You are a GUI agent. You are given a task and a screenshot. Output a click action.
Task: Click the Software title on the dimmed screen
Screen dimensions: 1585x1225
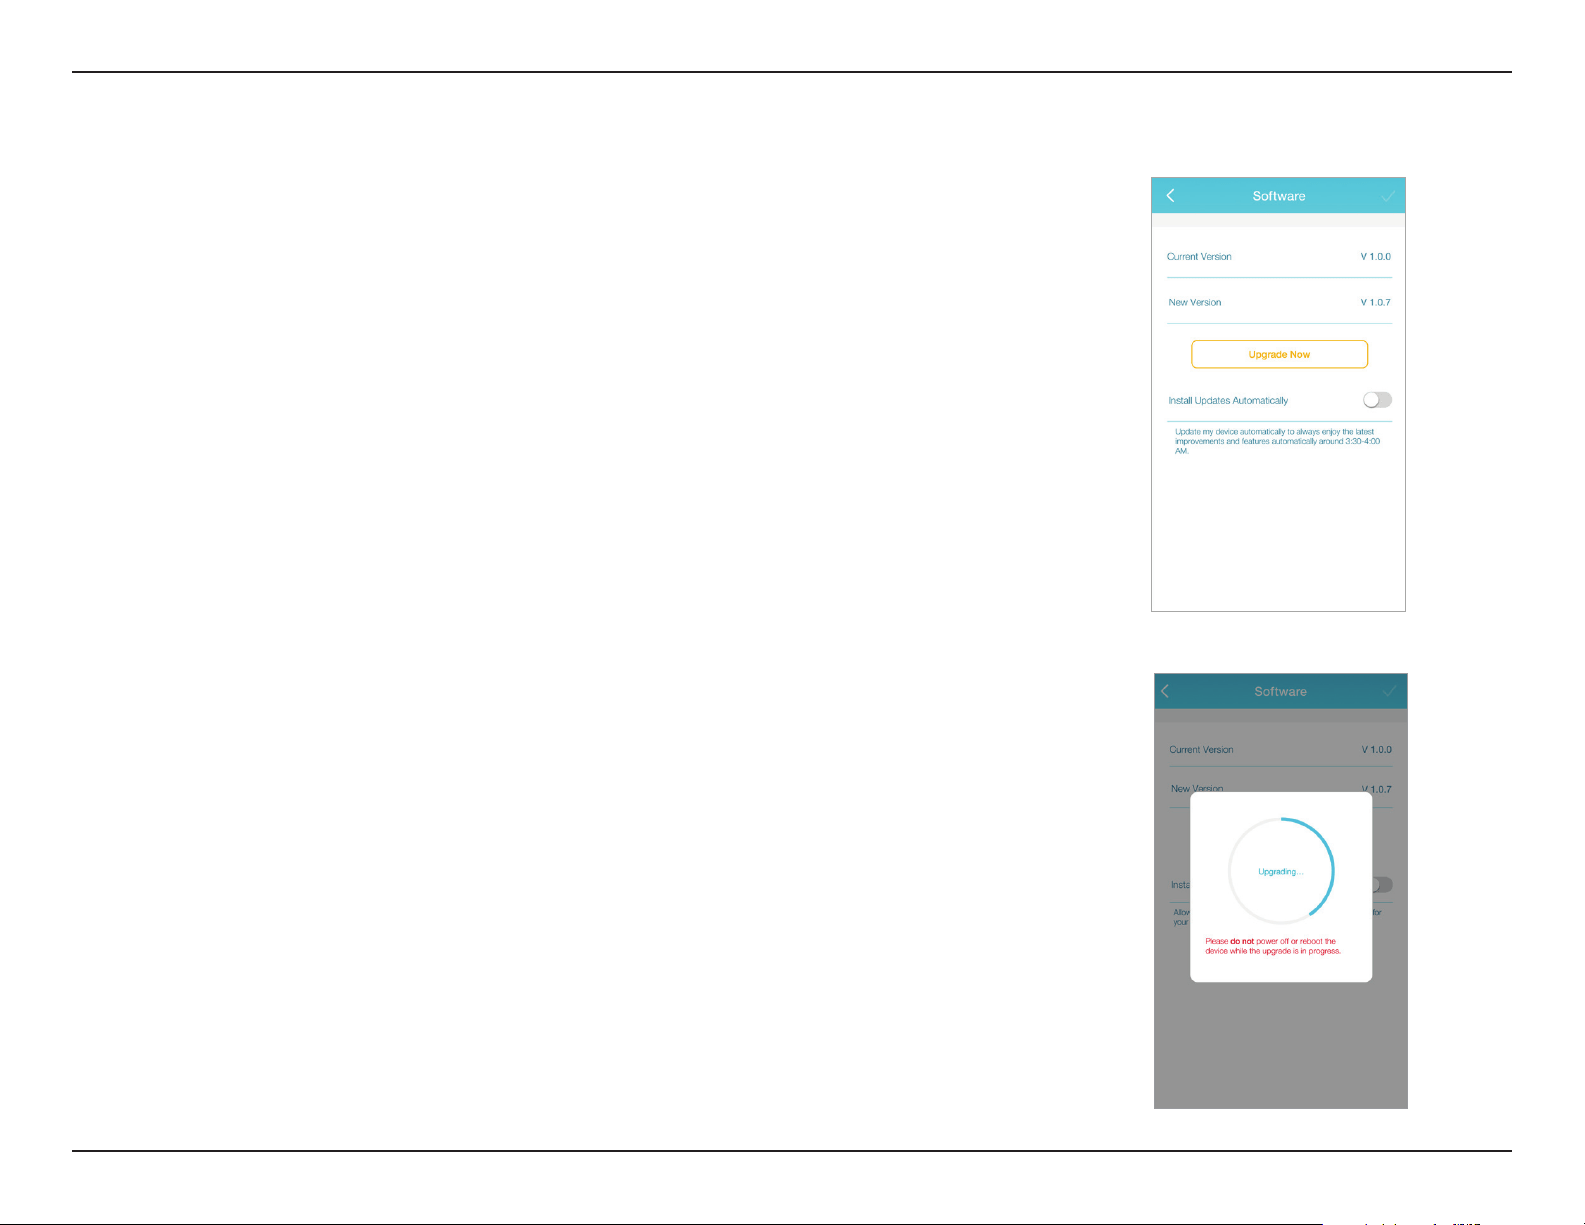tap(1281, 691)
